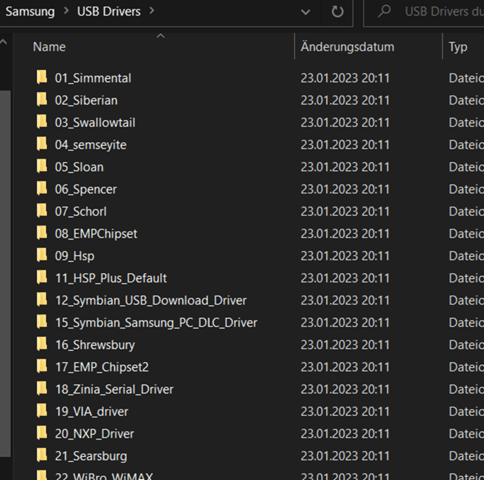Screen dimensions: 484x480
Task: Sort by Name column header
Action: coord(49,47)
